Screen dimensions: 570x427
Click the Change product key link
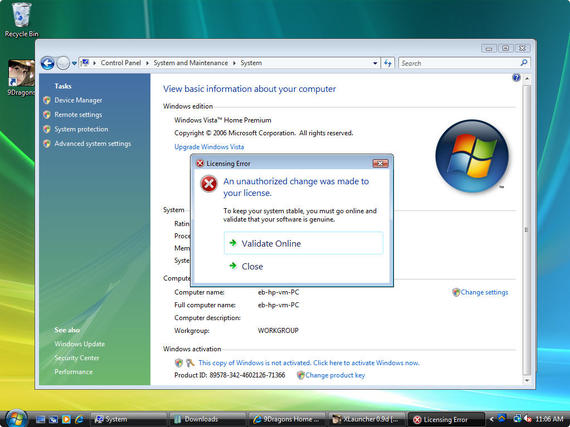[335, 375]
